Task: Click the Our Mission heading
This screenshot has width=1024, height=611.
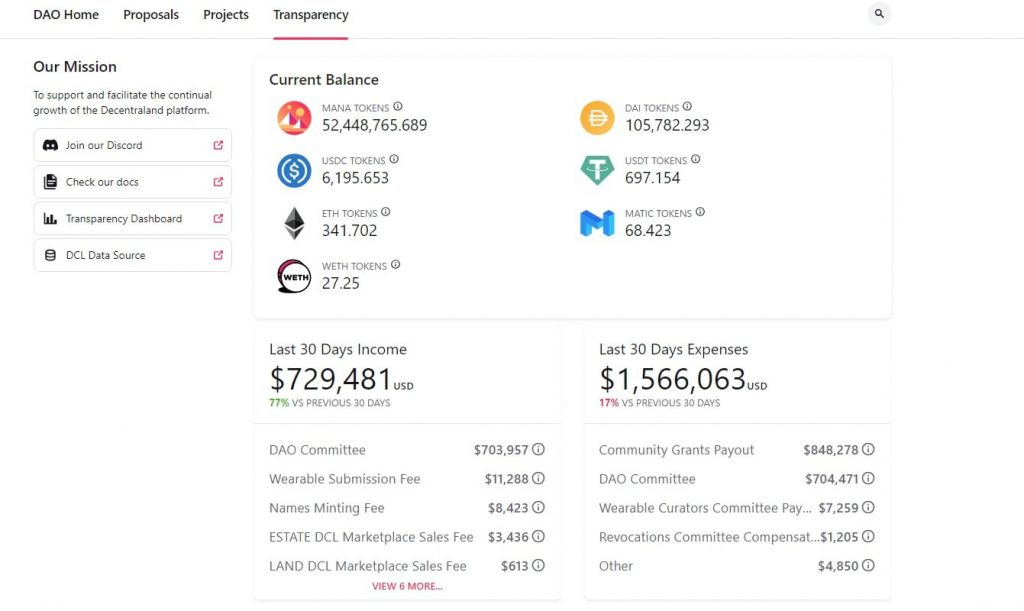Action: pos(75,67)
